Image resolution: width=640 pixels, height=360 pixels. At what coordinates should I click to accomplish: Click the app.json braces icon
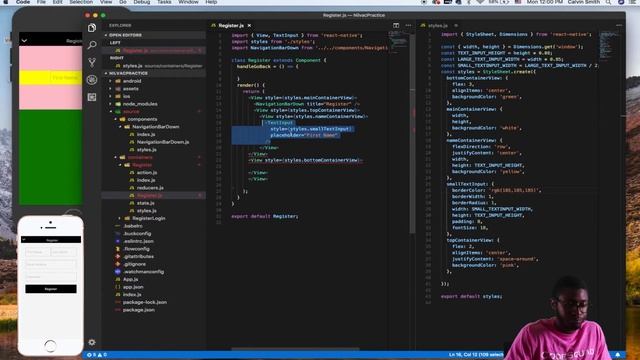coord(118,287)
